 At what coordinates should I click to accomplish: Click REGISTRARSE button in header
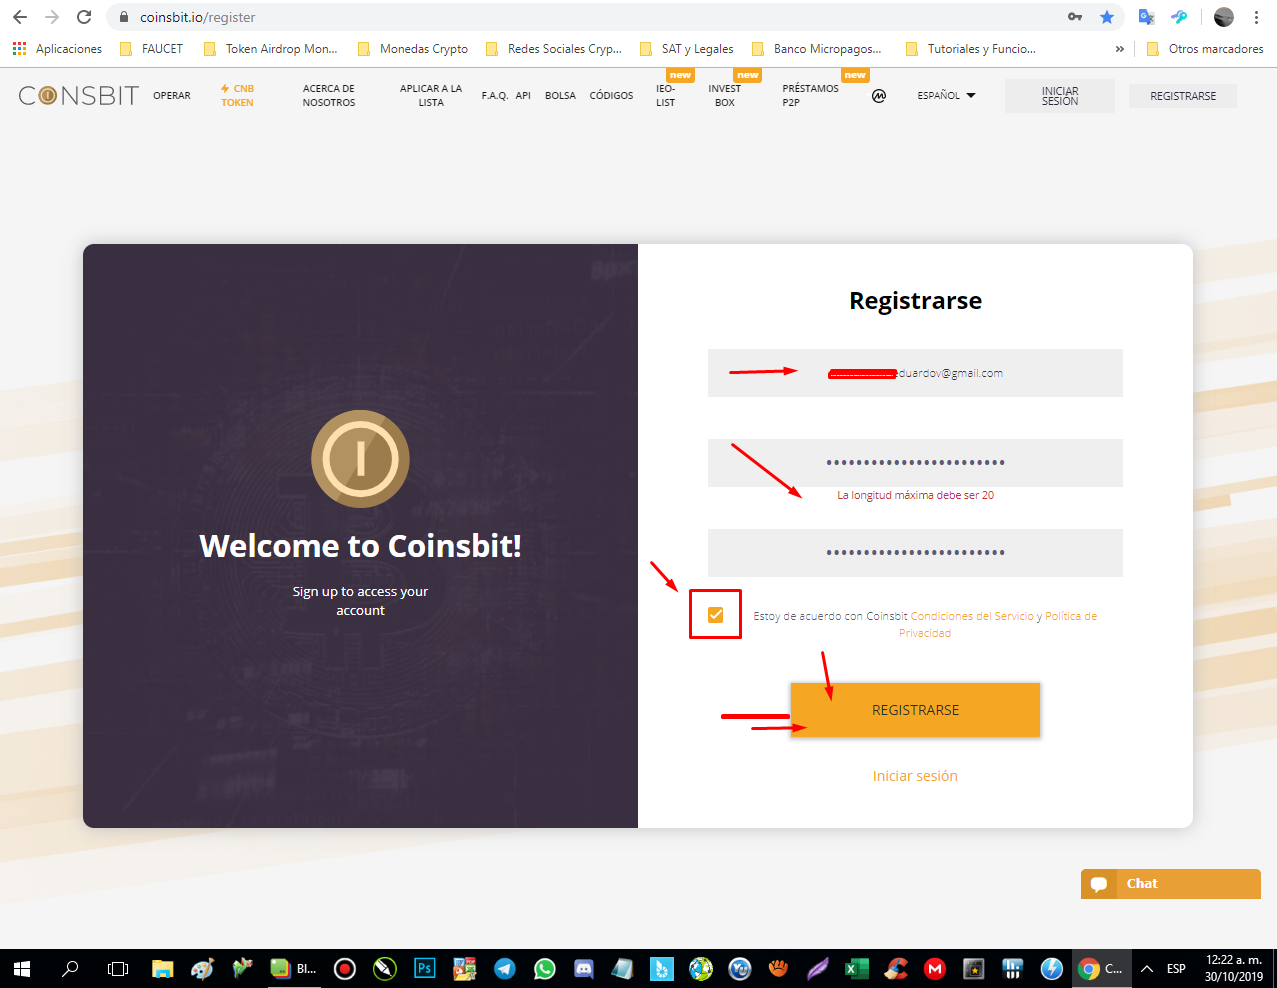coord(1183,96)
